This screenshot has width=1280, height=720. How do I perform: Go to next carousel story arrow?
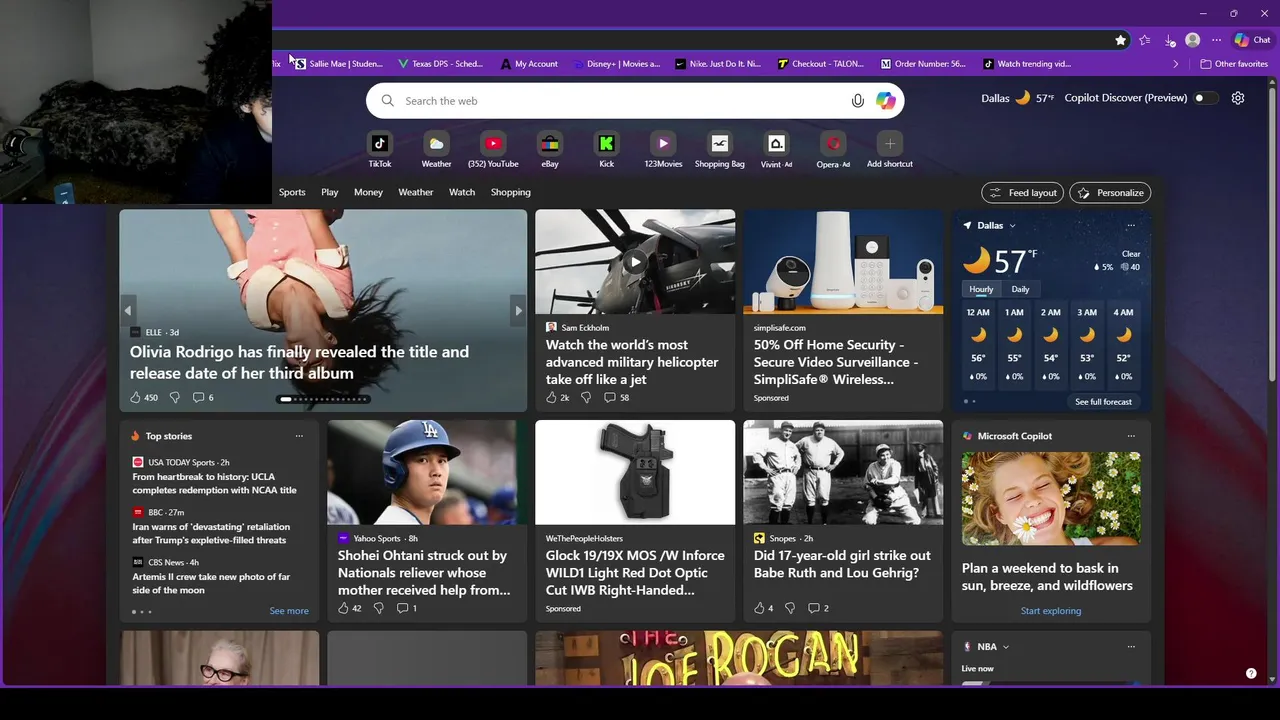coord(518,311)
